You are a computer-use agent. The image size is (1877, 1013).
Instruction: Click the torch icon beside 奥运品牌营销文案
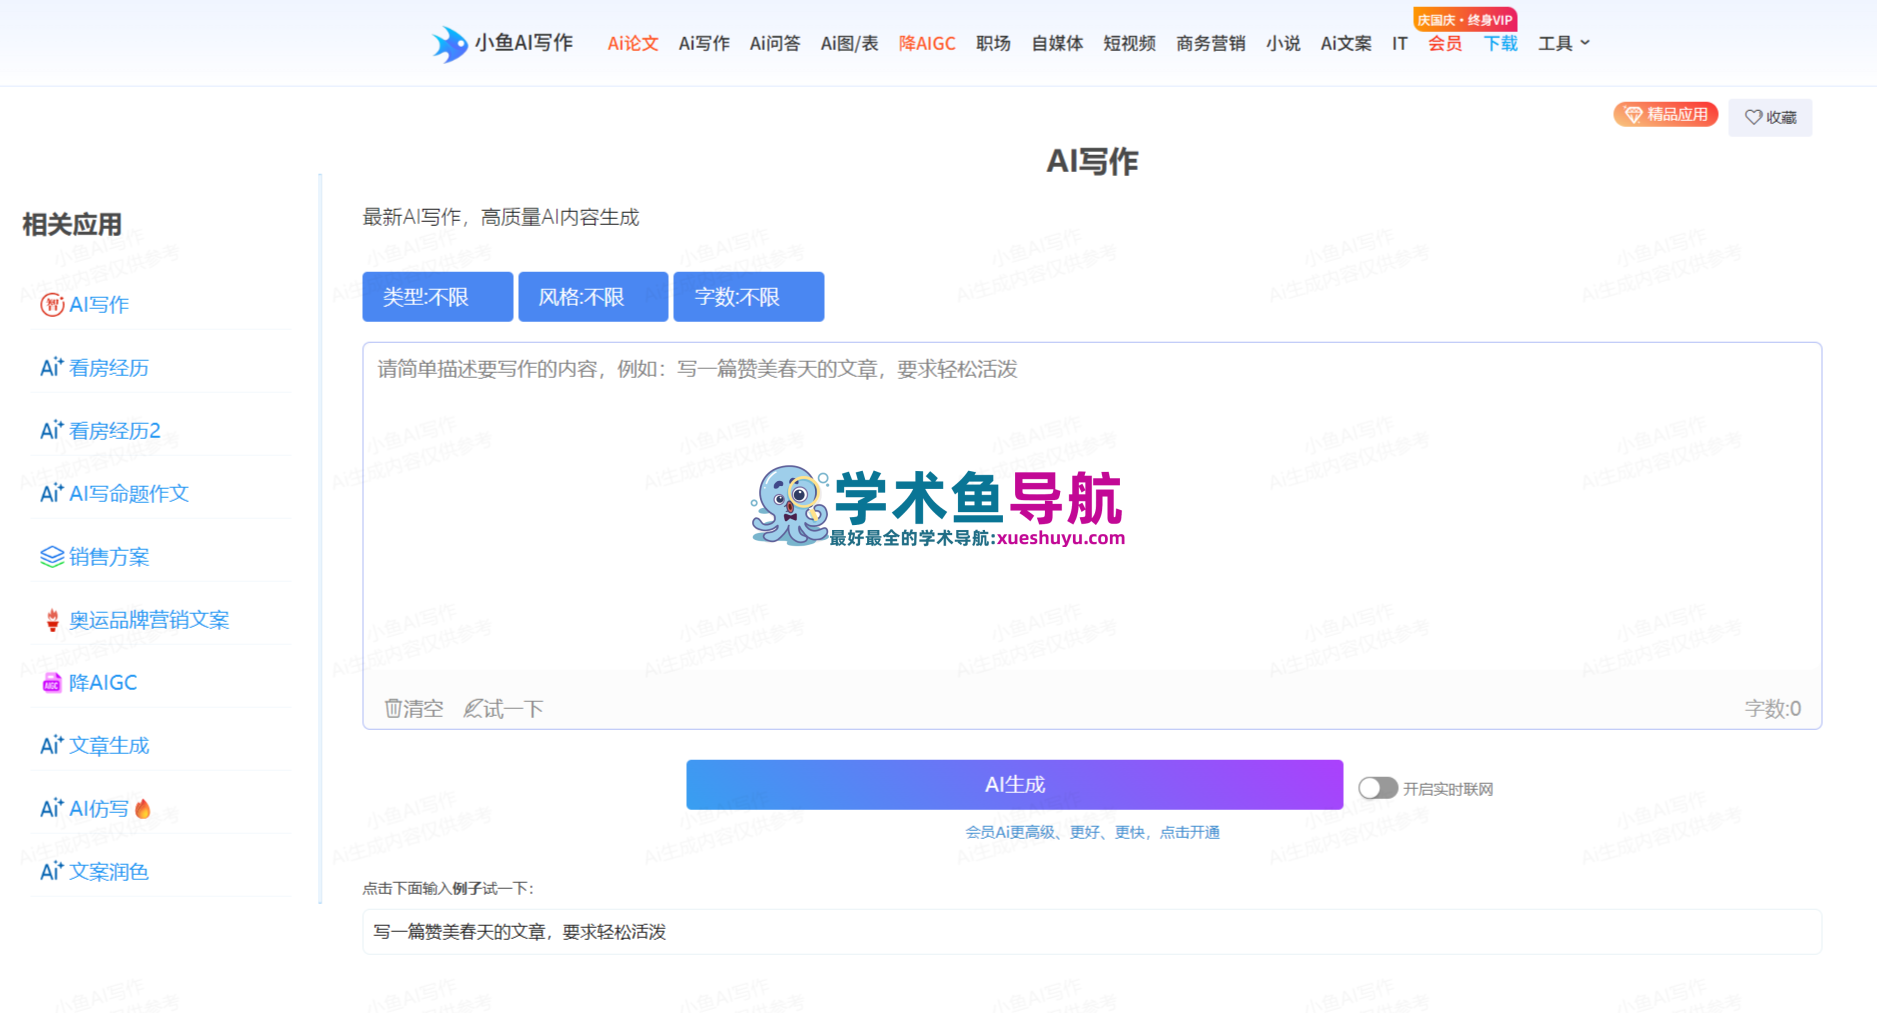point(52,620)
